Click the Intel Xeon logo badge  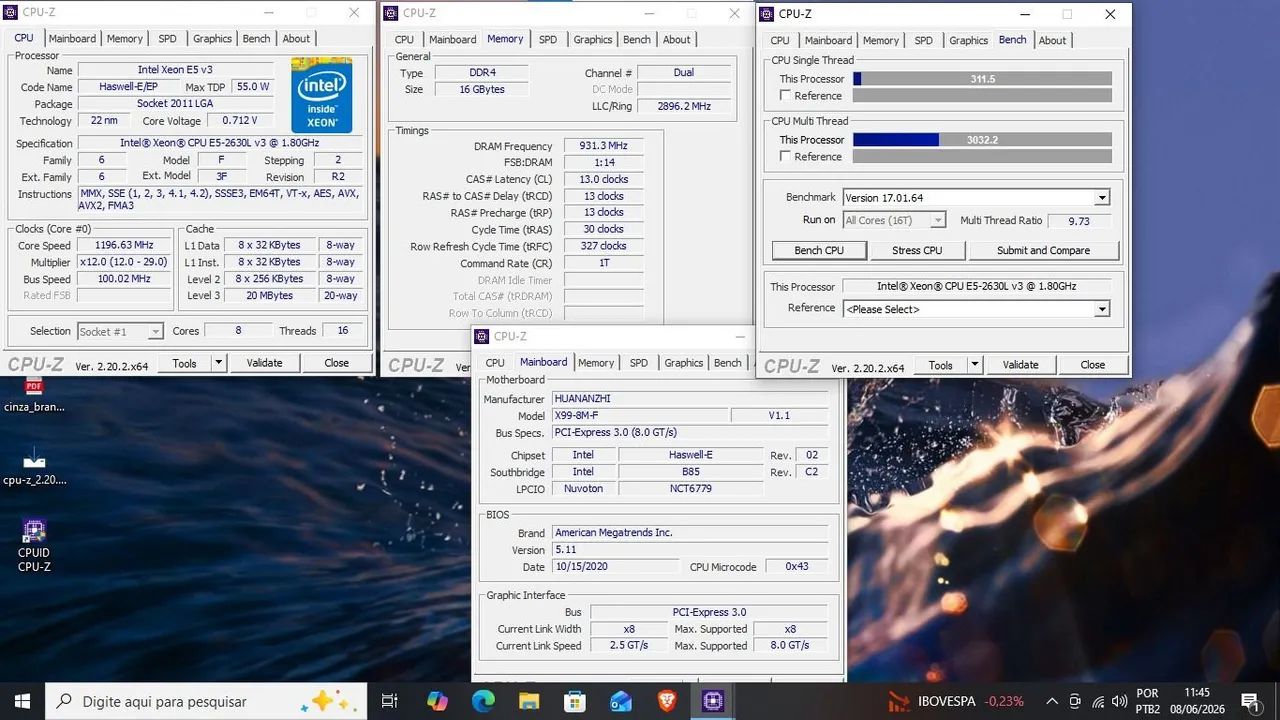point(321,95)
